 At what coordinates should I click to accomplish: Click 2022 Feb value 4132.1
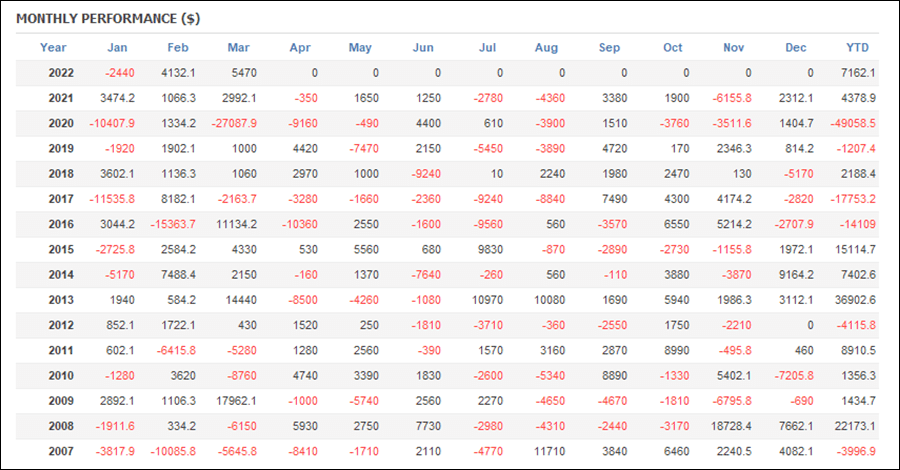point(178,73)
